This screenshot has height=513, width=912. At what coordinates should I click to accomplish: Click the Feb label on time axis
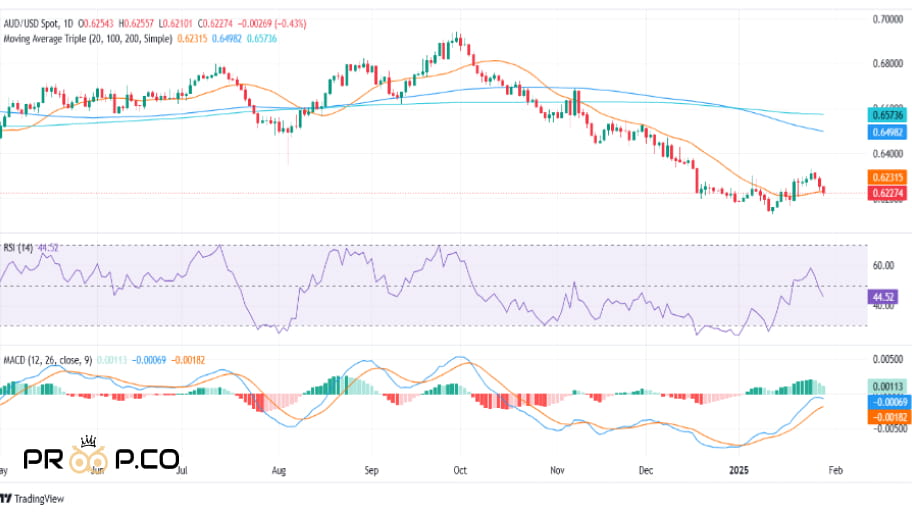[x=835, y=470]
